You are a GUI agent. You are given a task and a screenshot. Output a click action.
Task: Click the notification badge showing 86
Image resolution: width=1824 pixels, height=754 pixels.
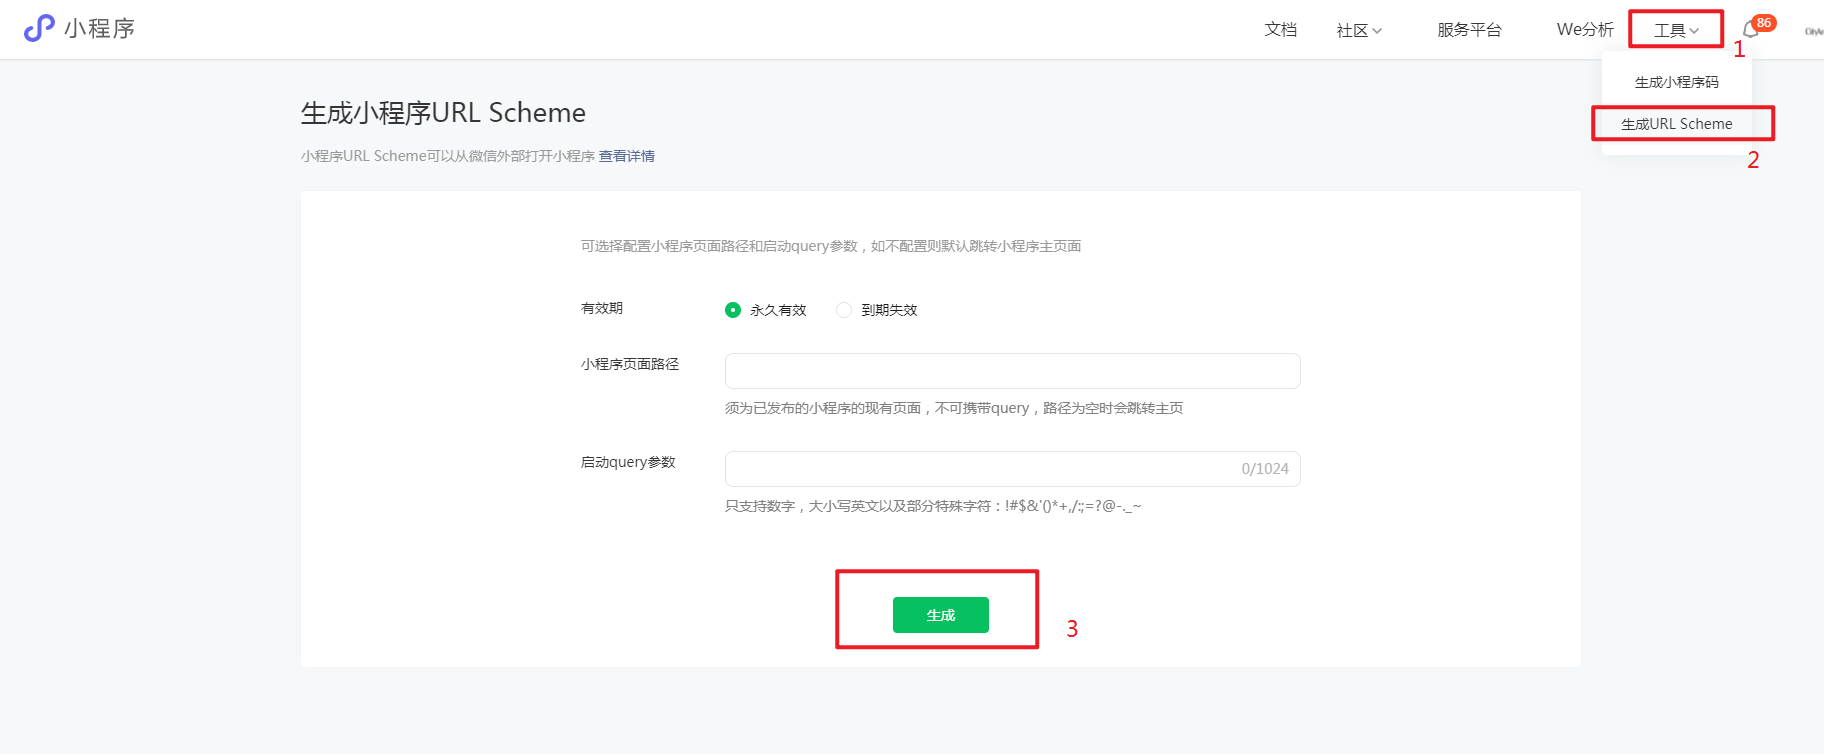point(1764,23)
